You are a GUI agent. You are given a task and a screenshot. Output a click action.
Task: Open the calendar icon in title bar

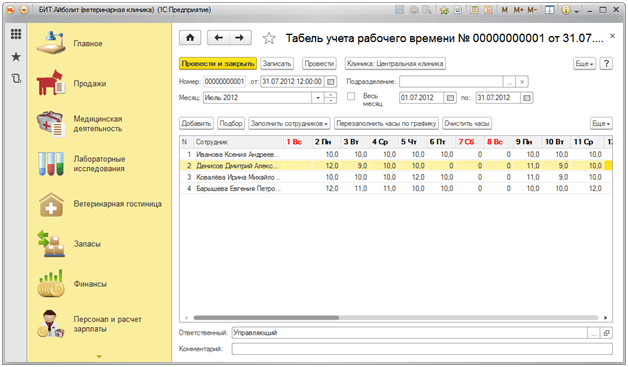tap(488, 10)
